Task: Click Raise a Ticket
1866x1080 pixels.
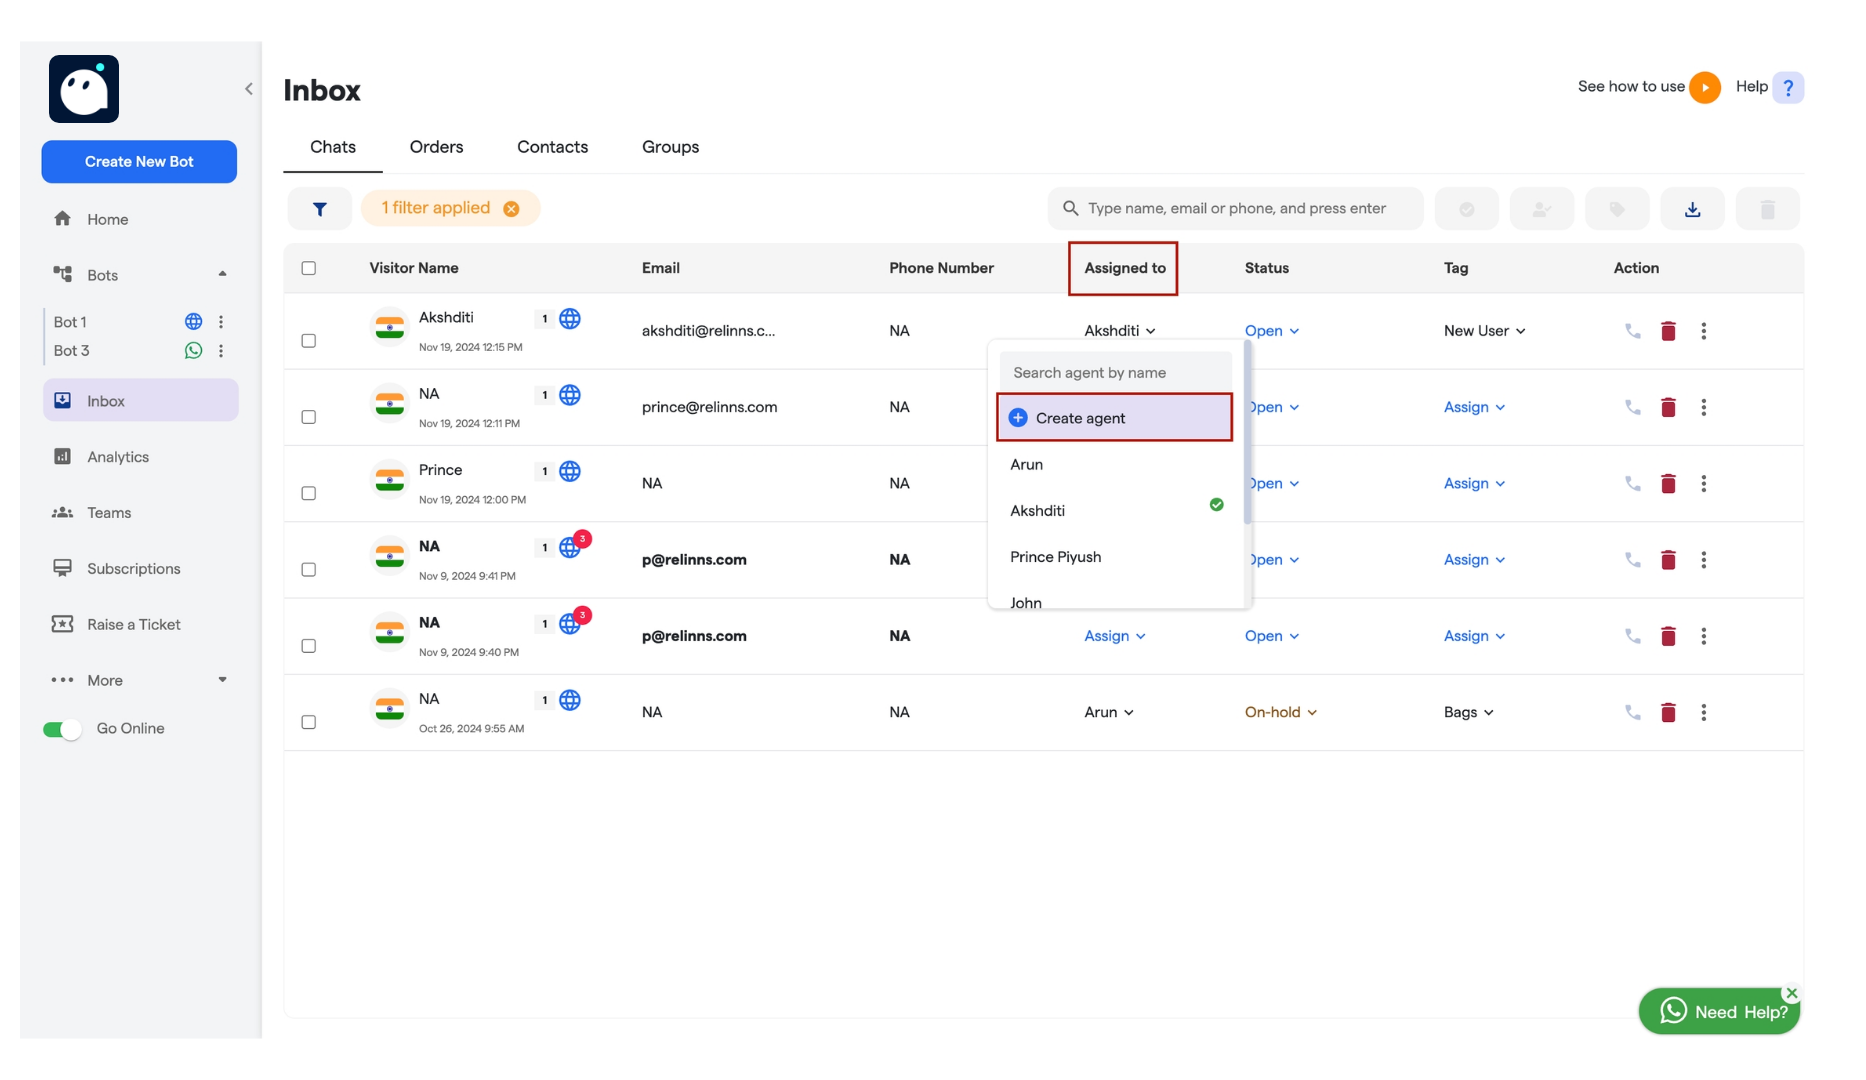Action: tap(134, 625)
